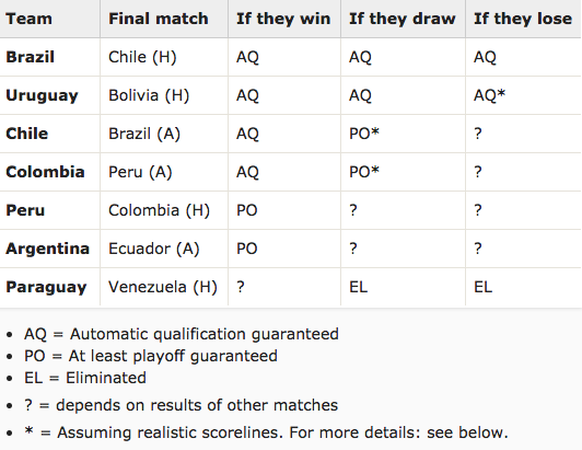Click the Venezuela (H) match cell
This screenshot has width=582, height=450.
point(163,287)
